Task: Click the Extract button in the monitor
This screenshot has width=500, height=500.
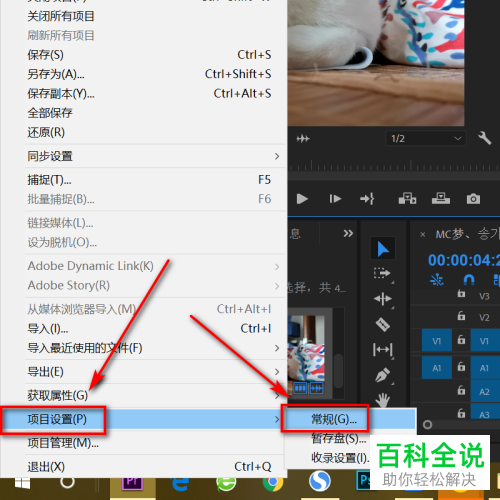Action: (441, 198)
